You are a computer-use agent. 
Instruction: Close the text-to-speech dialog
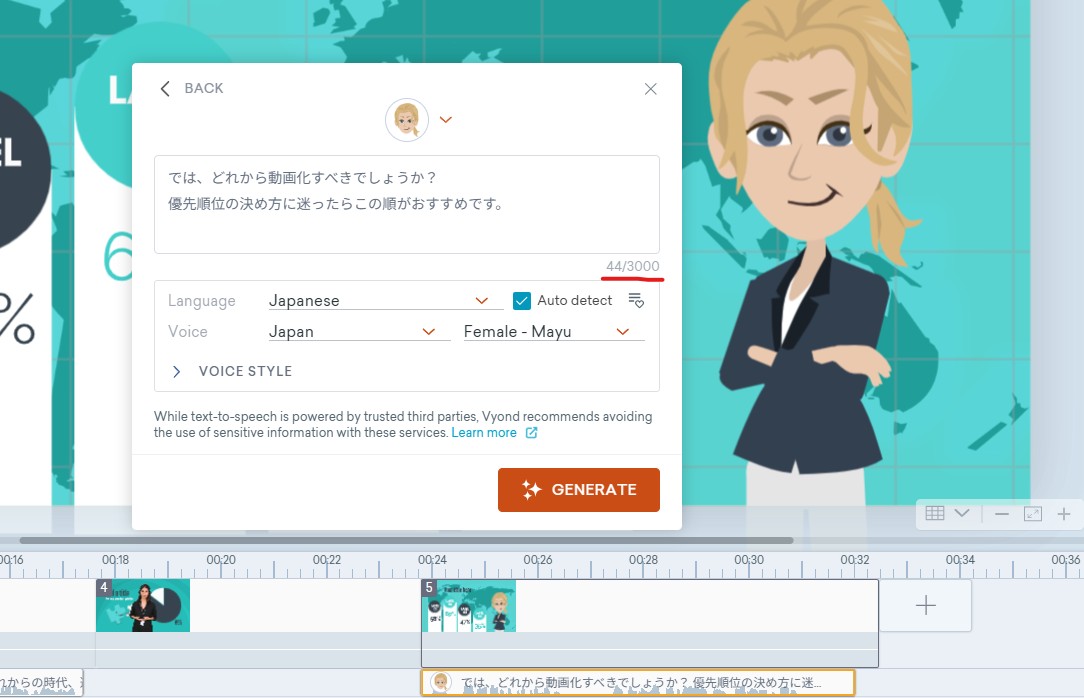pyautogui.click(x=650, y=89)
